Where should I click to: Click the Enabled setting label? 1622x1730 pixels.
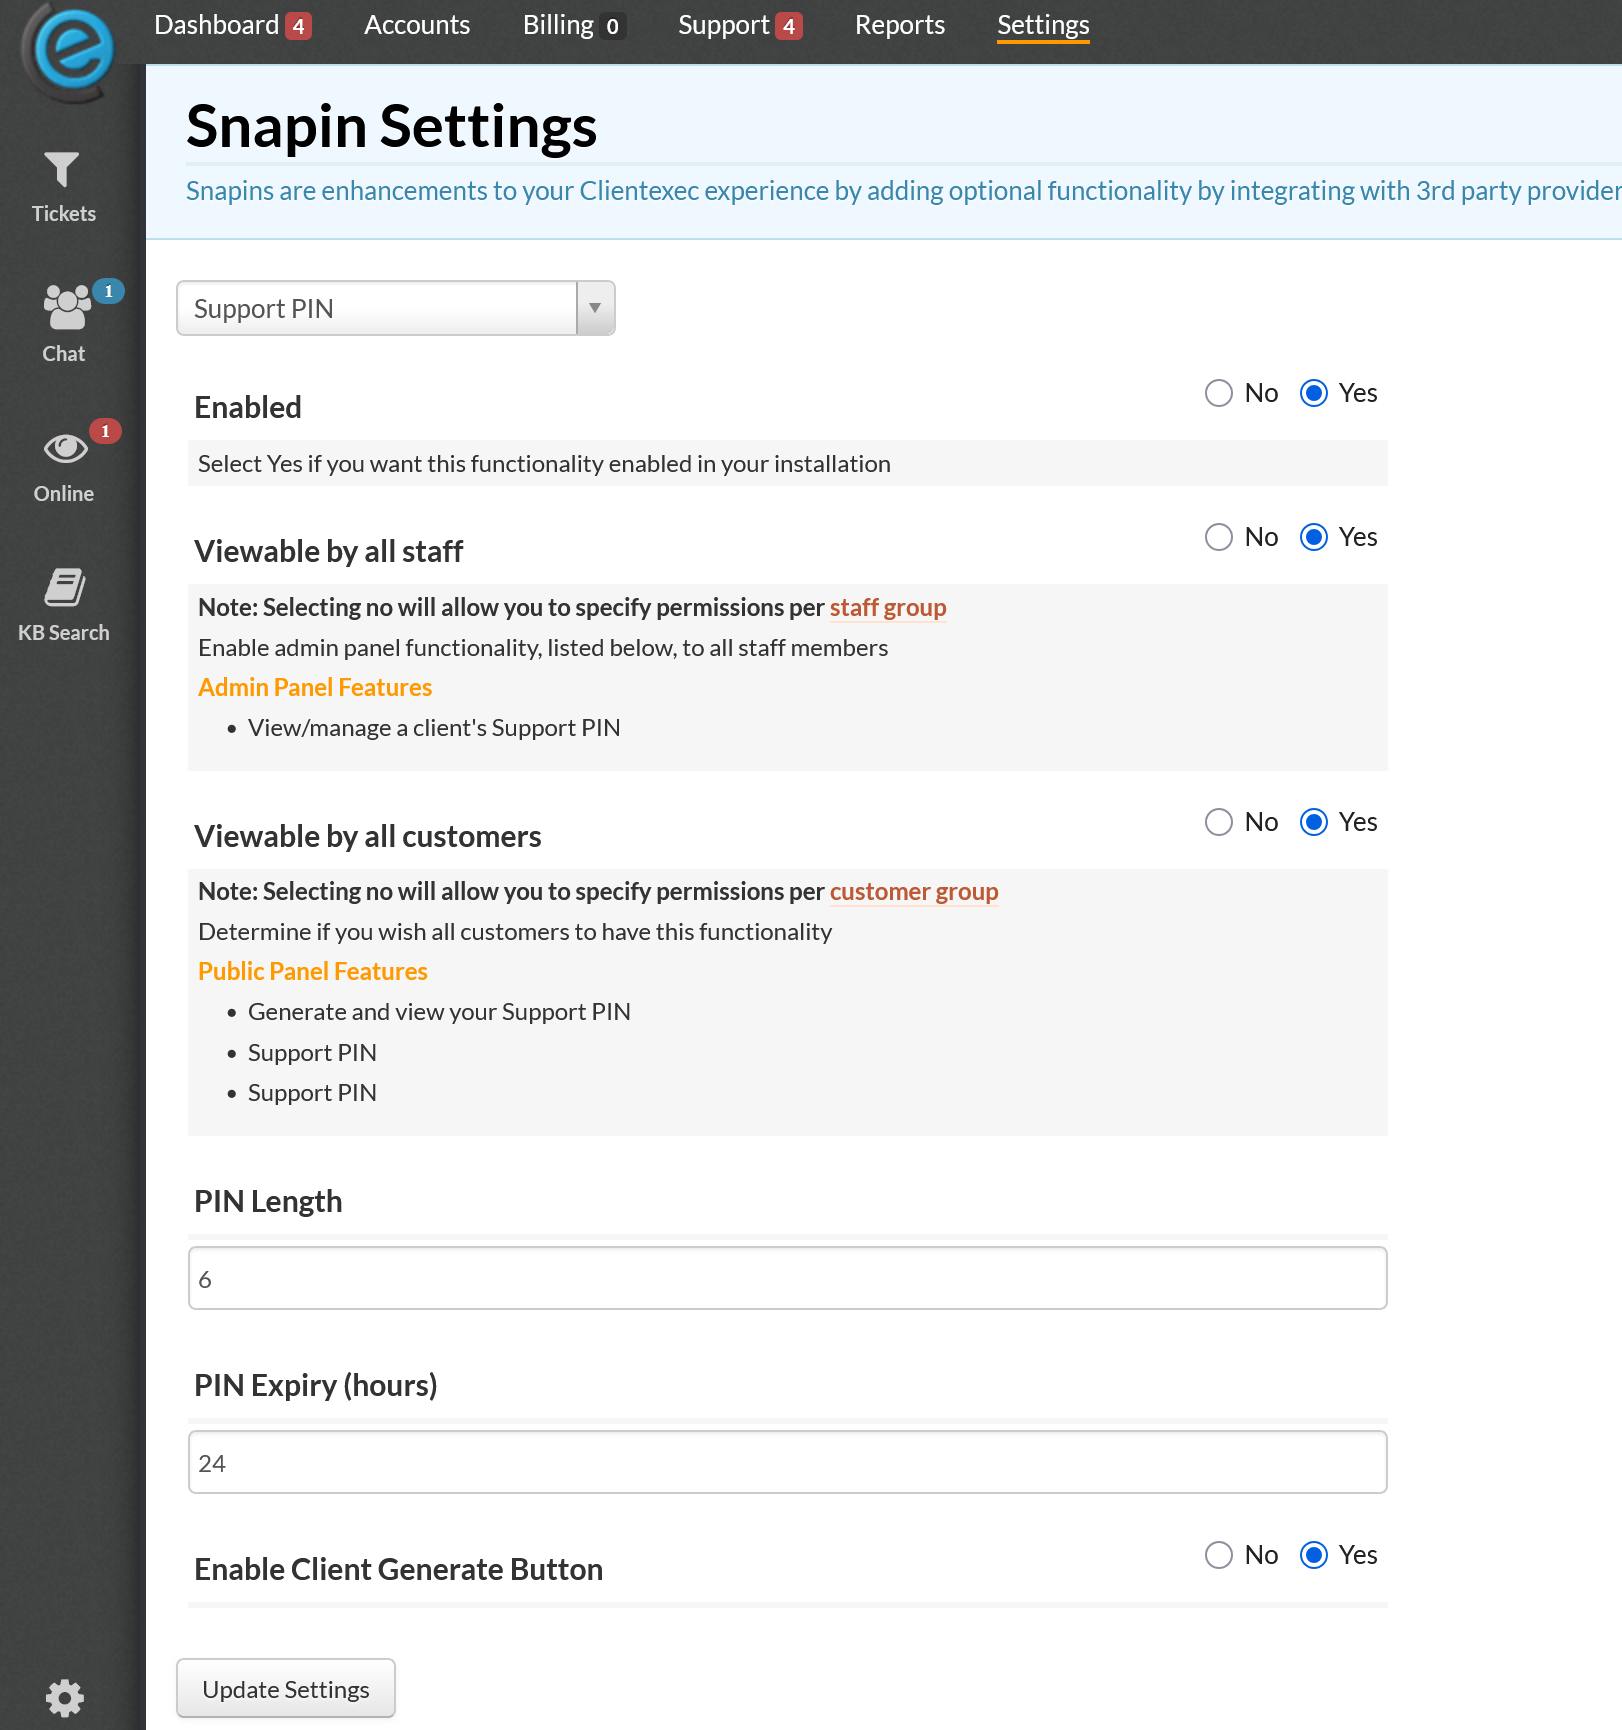coord(248,408)
